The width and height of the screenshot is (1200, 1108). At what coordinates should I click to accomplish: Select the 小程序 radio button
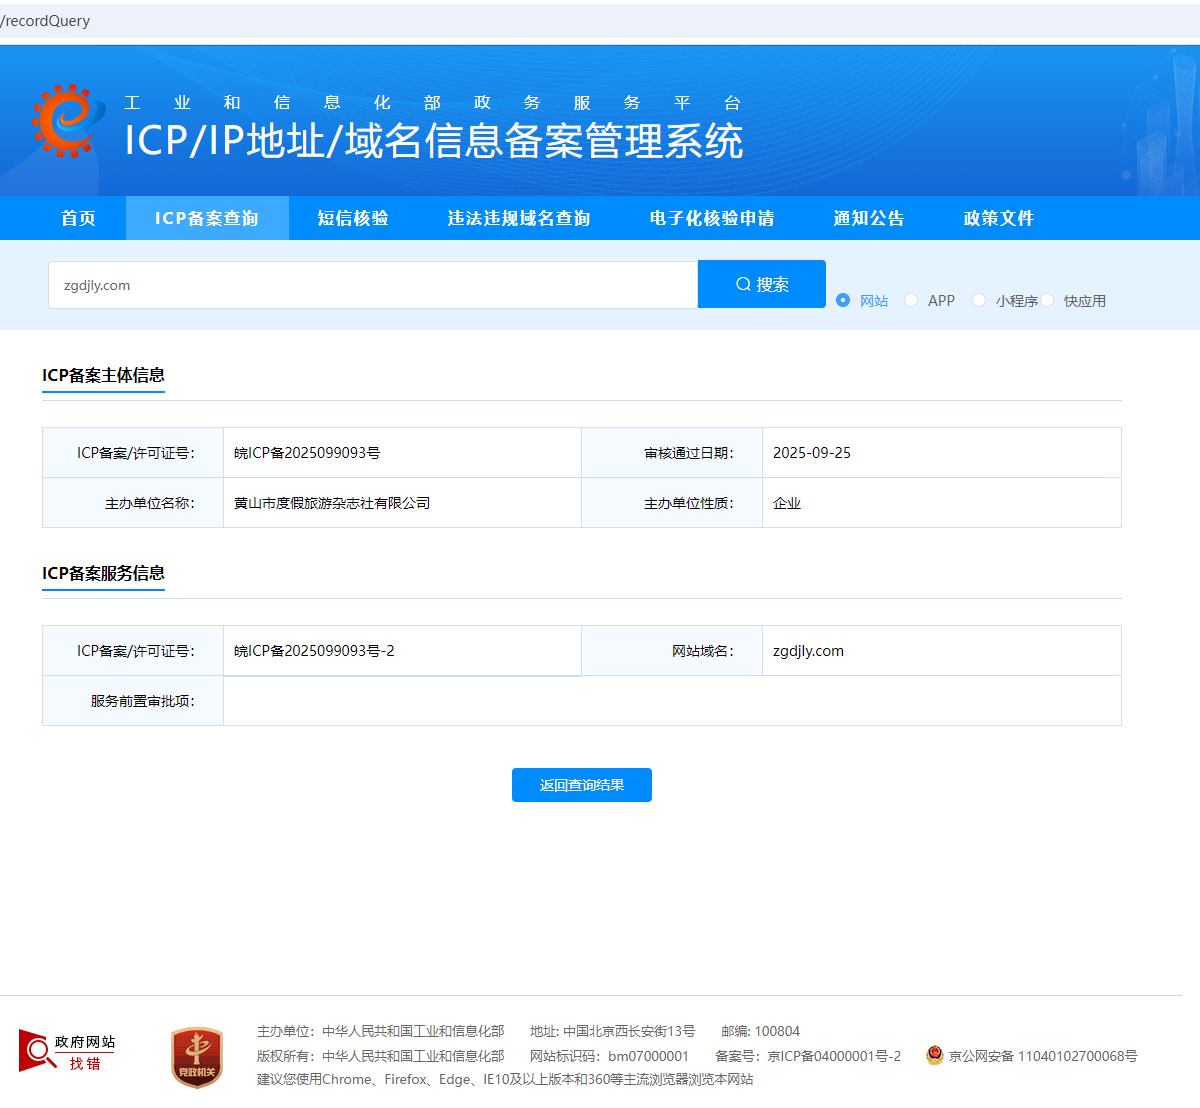[x=979, y=299]
